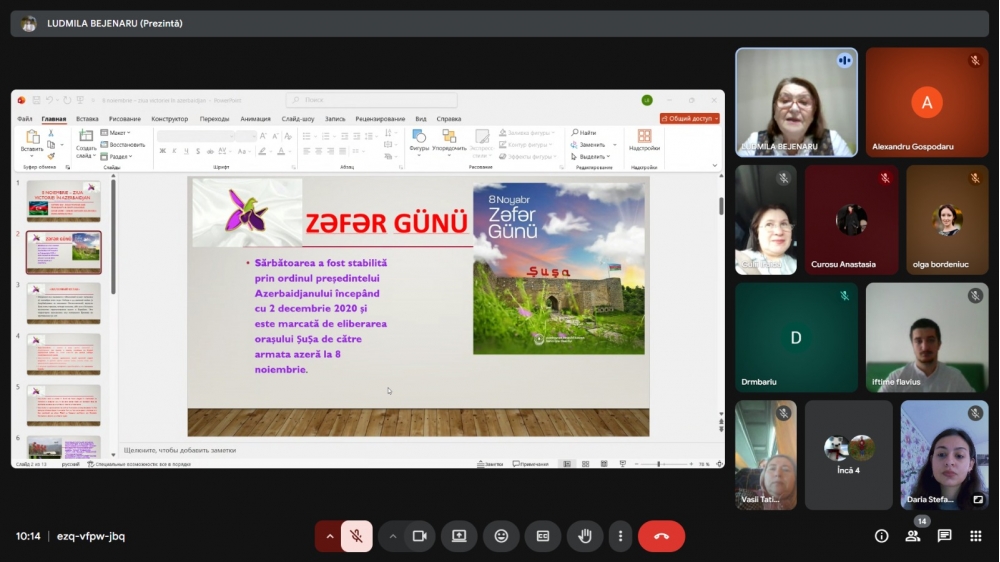Screen dimensions: 1000x562
Task: Switch to the Слайд-шоу ribbon tab
Action: click(x=298, y=119)
